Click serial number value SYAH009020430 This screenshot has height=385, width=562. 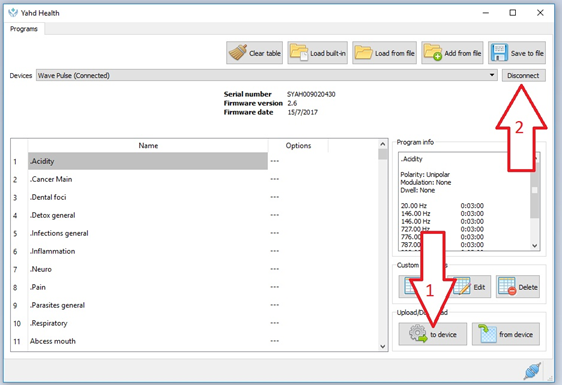click(x=311, y=94)
